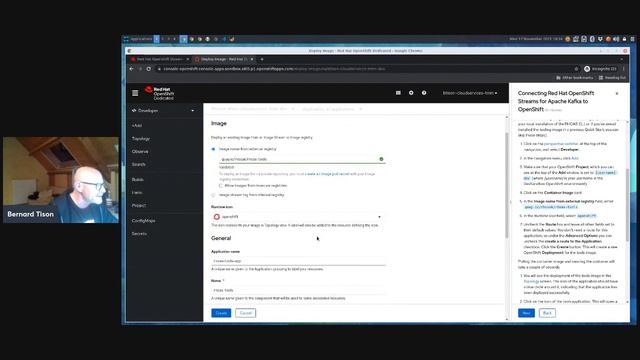Open the OpenShift hamburger navigation menu
The height and width of the screenshot is (360, 640).
pos(135,93)
